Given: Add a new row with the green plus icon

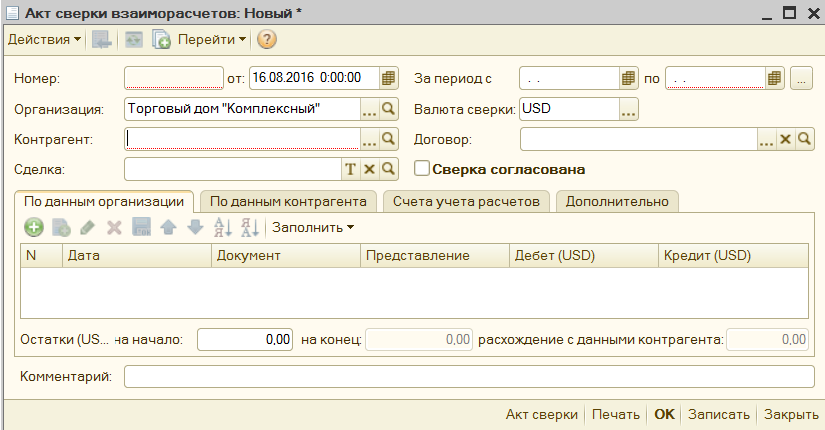Looking at the screenshot, I should 34,227.
